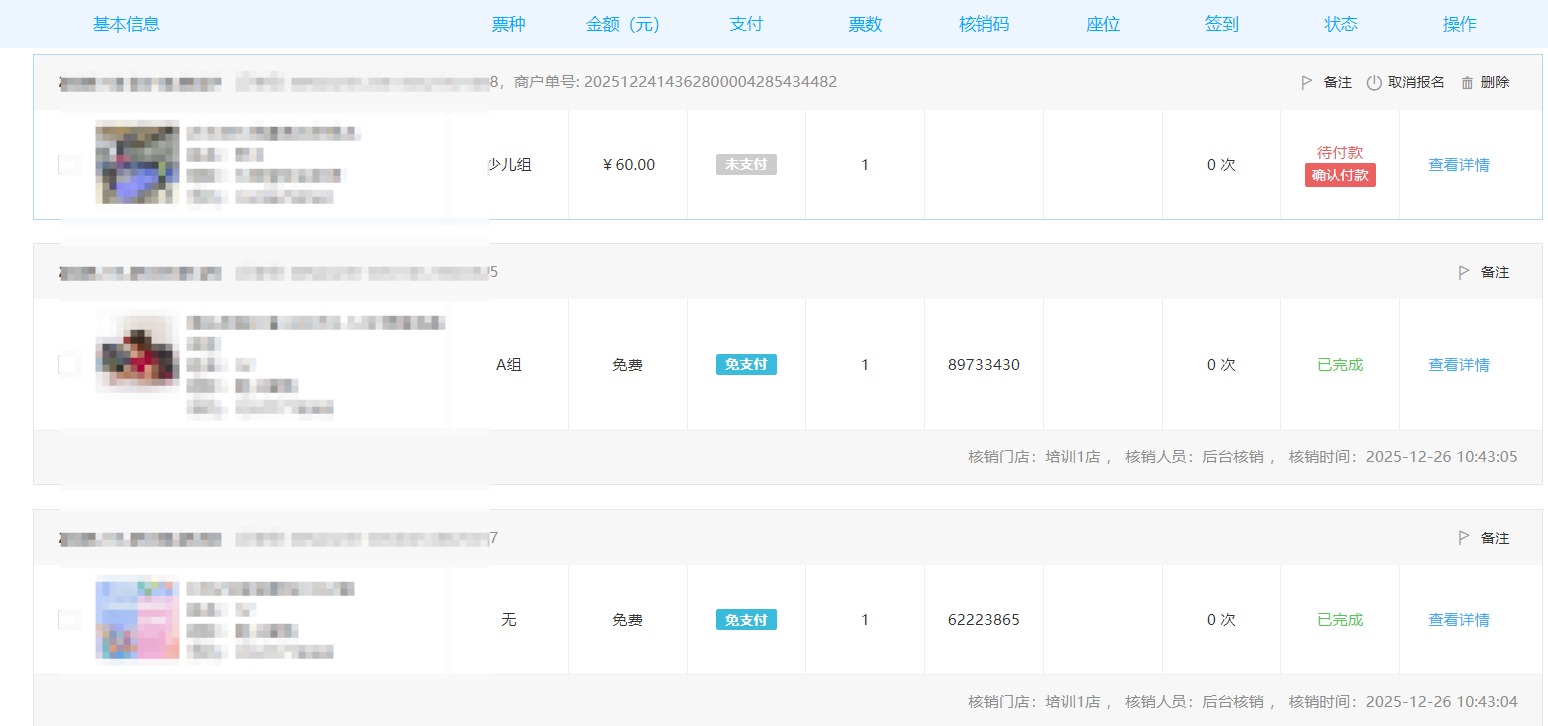Click the 状态 column header
The width and height of the screenshot is (1548, 726).
click(x=1340, y=24)
